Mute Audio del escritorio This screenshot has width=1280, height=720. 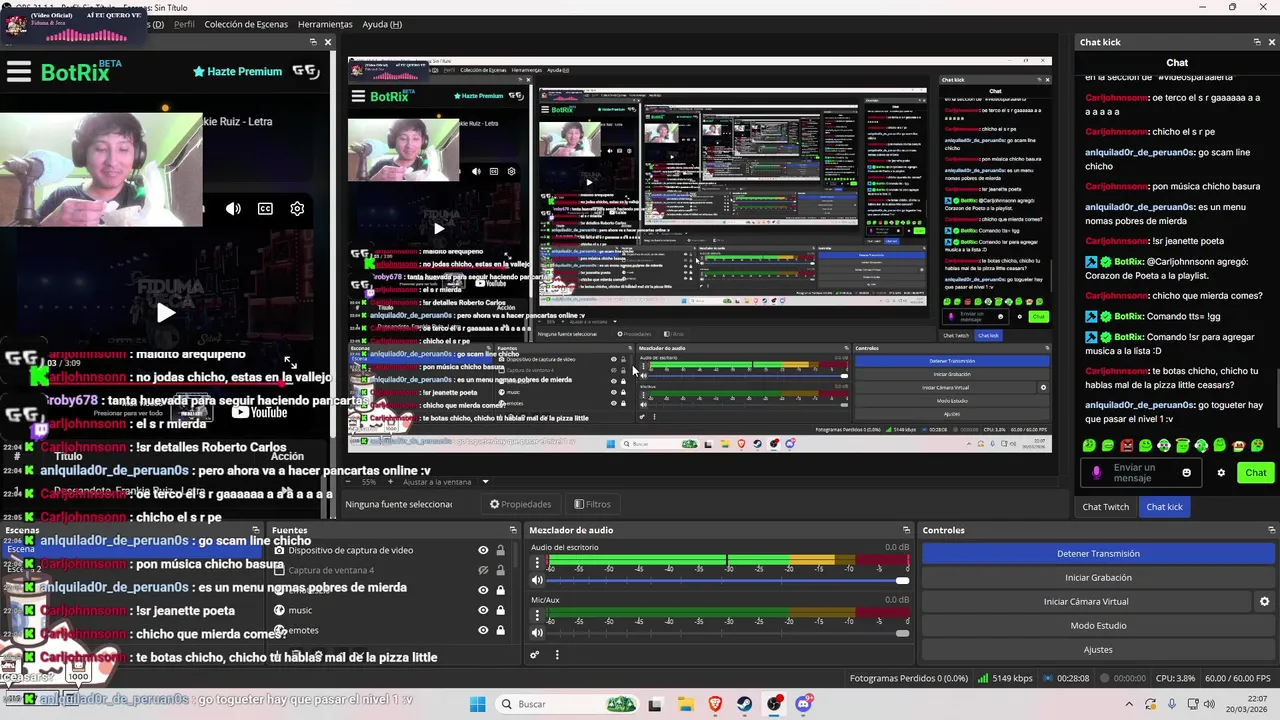[x=537, y=580]
